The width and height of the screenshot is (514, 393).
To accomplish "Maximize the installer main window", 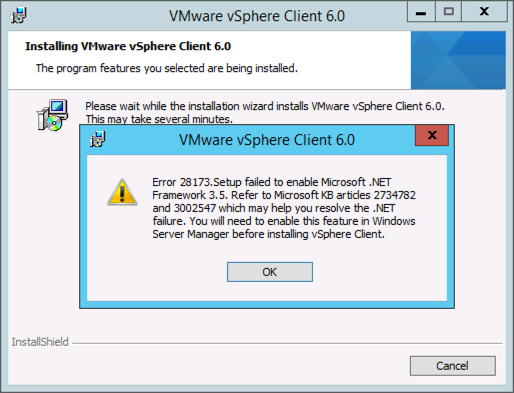I will 449,12.
